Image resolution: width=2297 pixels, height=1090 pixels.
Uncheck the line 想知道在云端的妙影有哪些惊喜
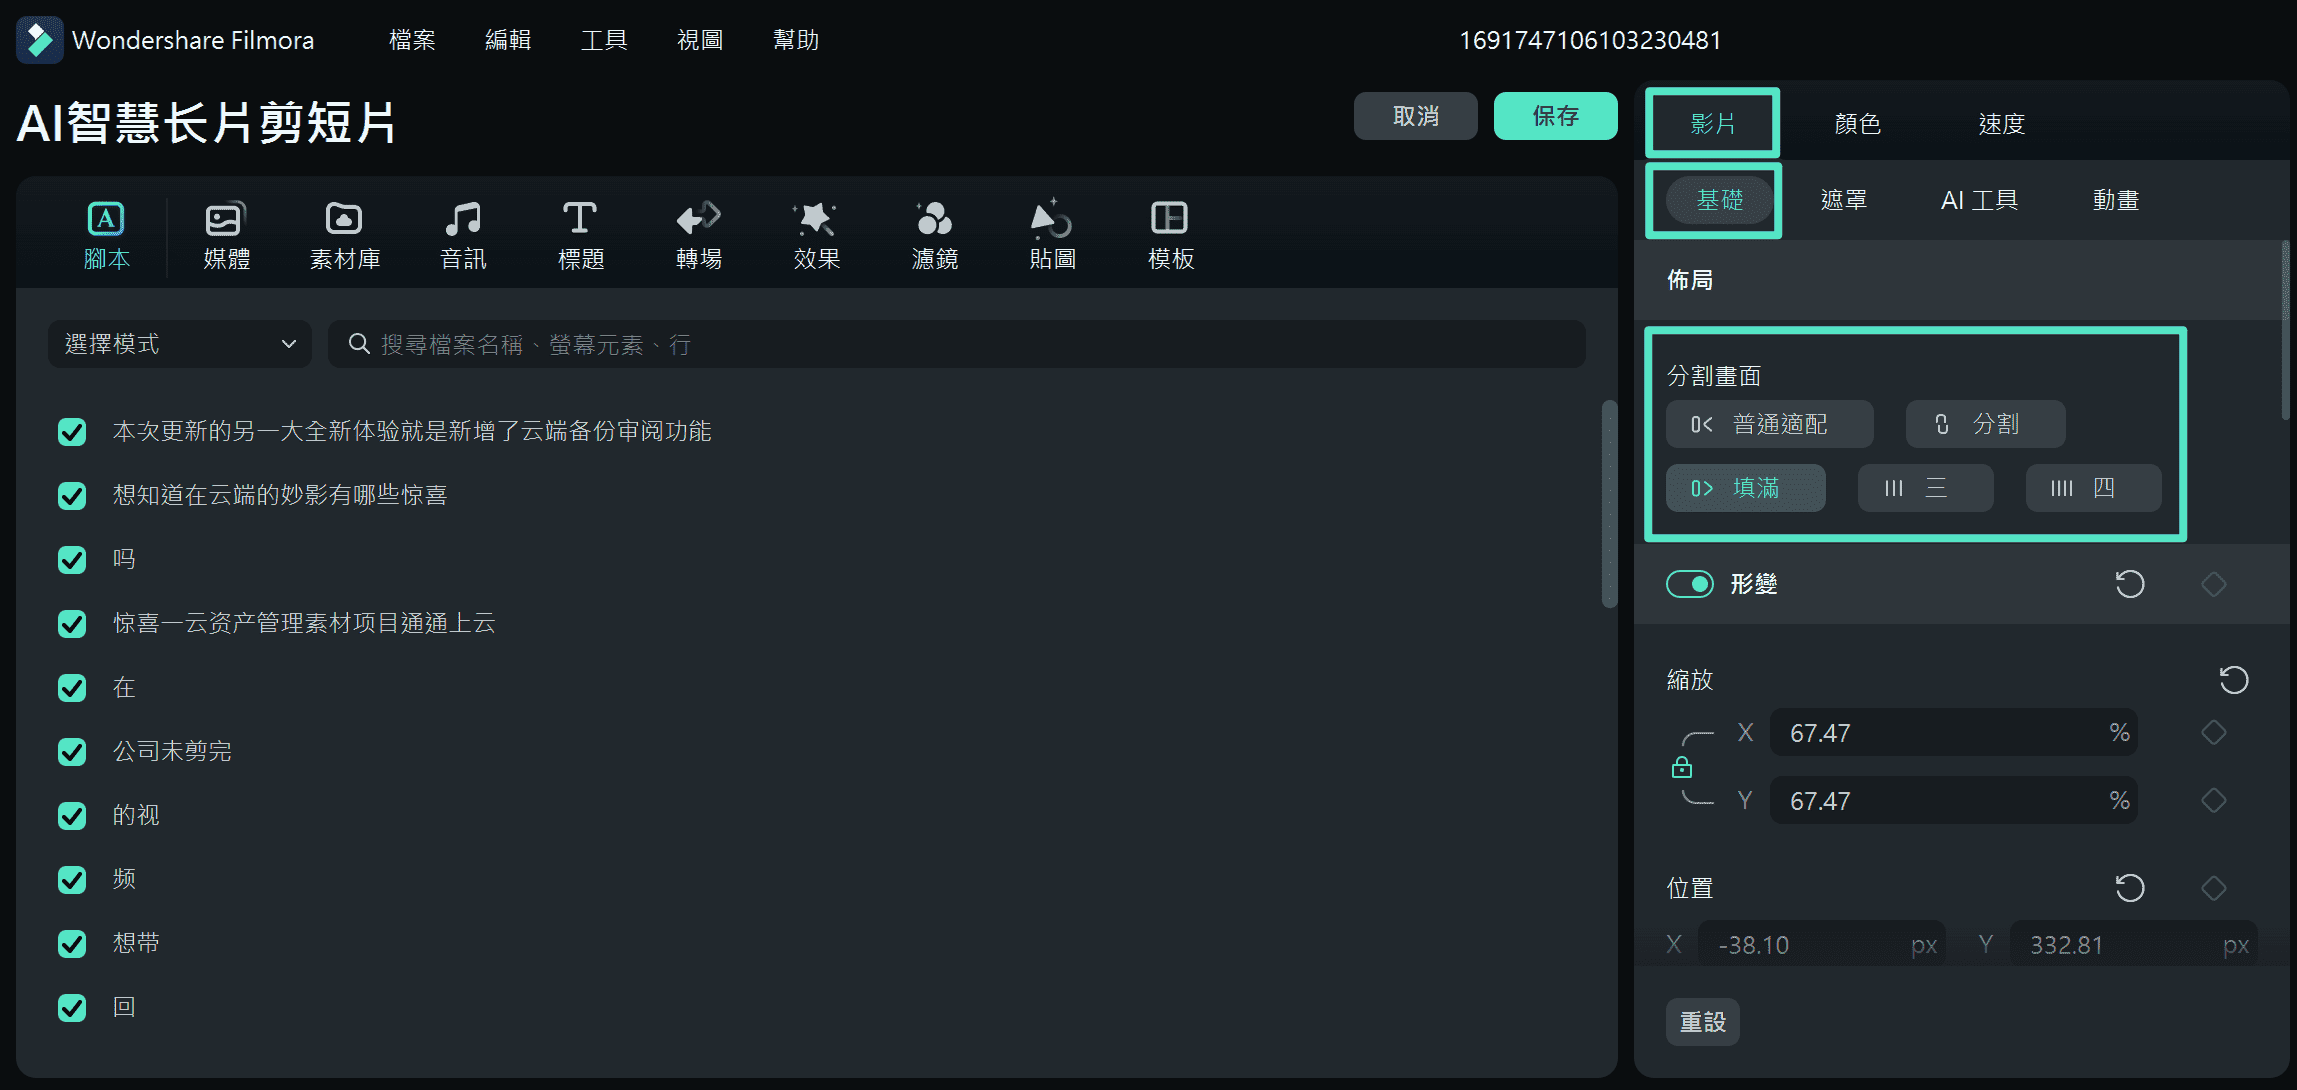[72, 496]
